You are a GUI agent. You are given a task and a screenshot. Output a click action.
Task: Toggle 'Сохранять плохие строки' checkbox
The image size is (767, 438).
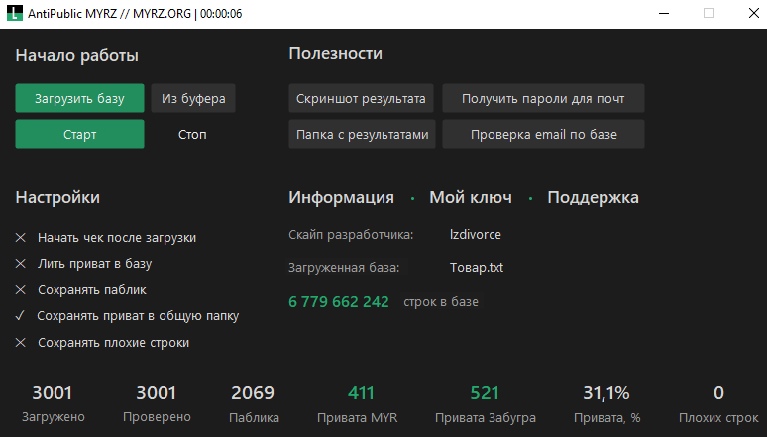click(21, 343)
